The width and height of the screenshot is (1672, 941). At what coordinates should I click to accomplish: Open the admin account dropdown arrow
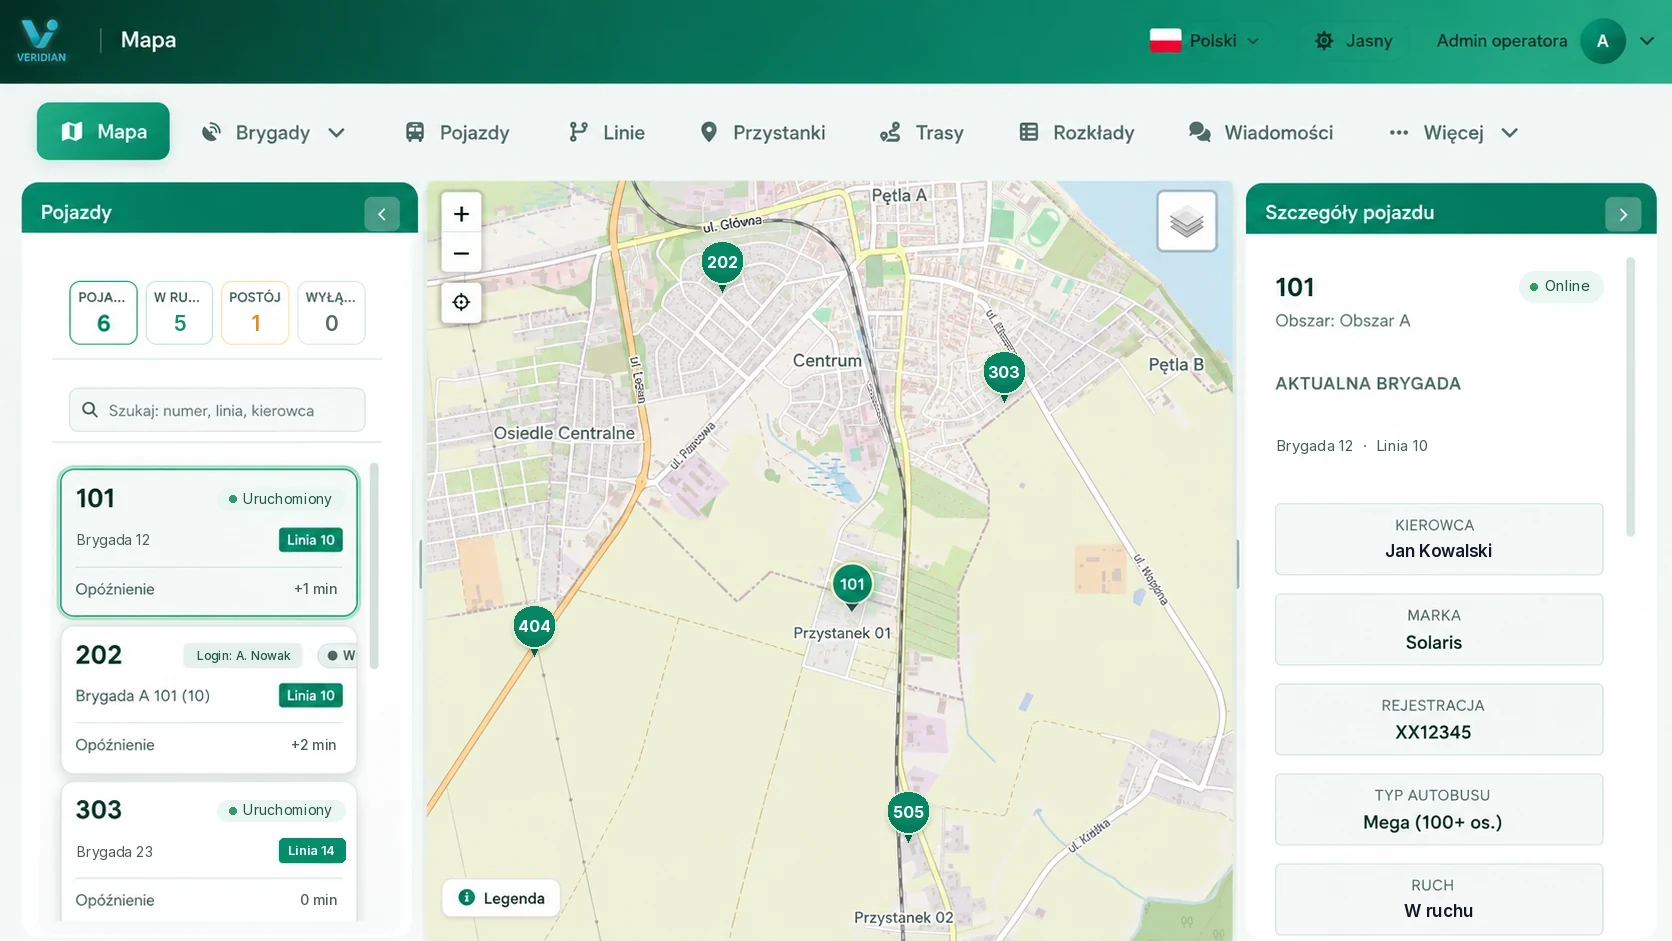1647,41
